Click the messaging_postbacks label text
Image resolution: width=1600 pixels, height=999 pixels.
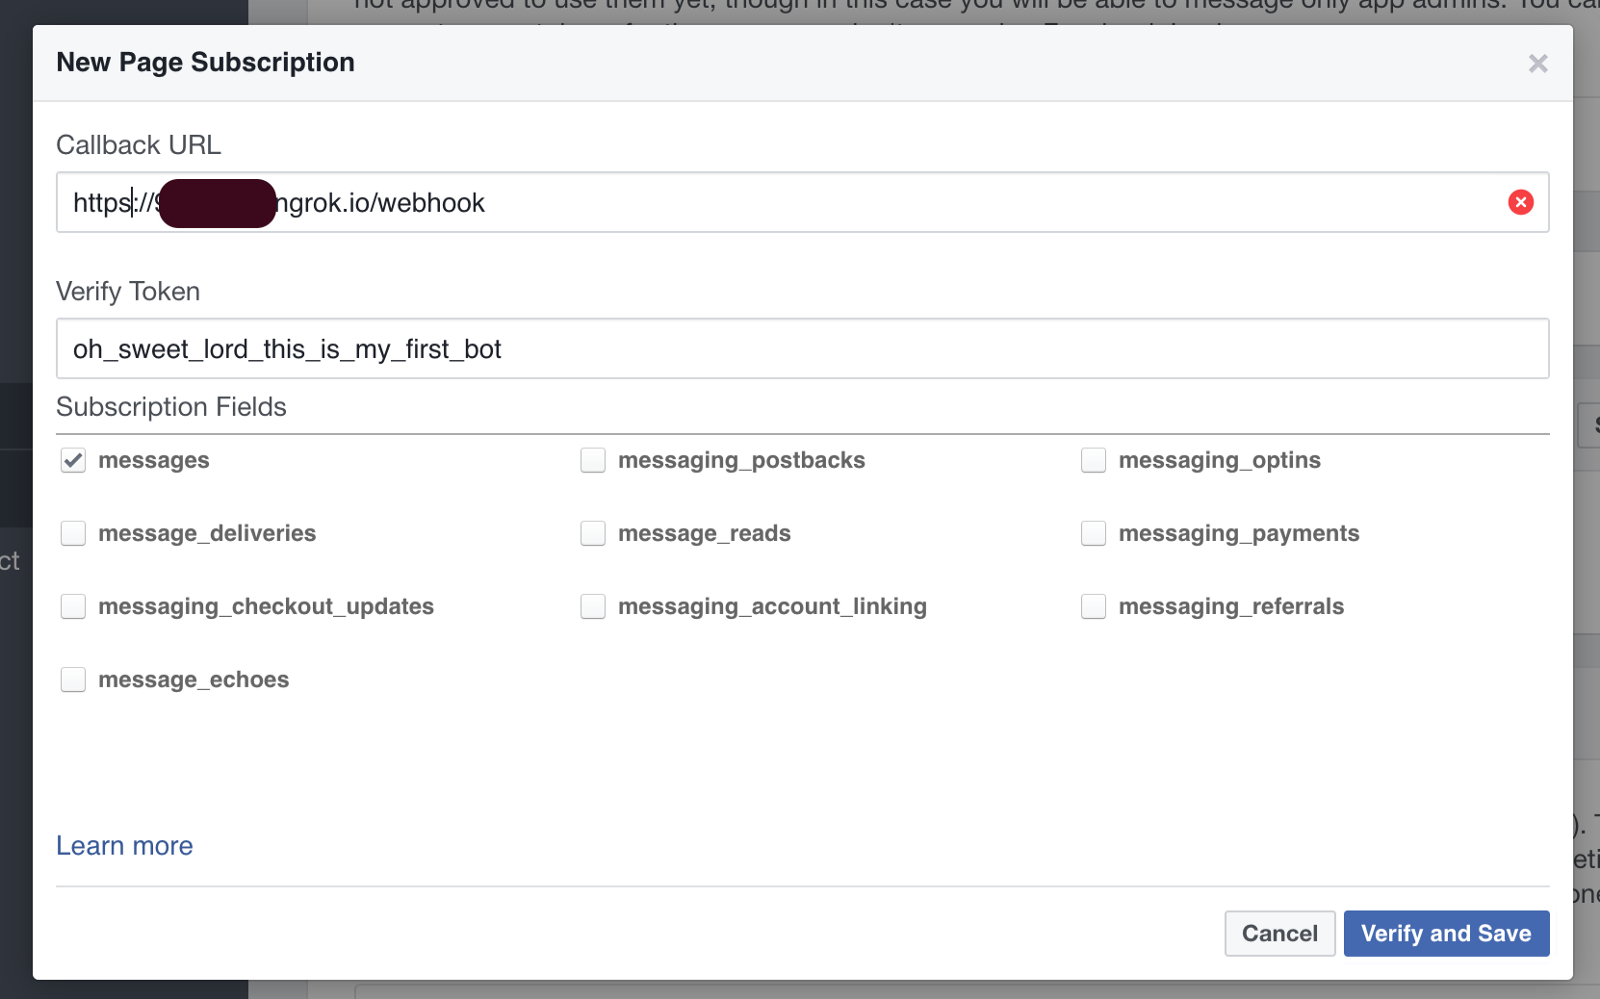click(x=741, y=460)
